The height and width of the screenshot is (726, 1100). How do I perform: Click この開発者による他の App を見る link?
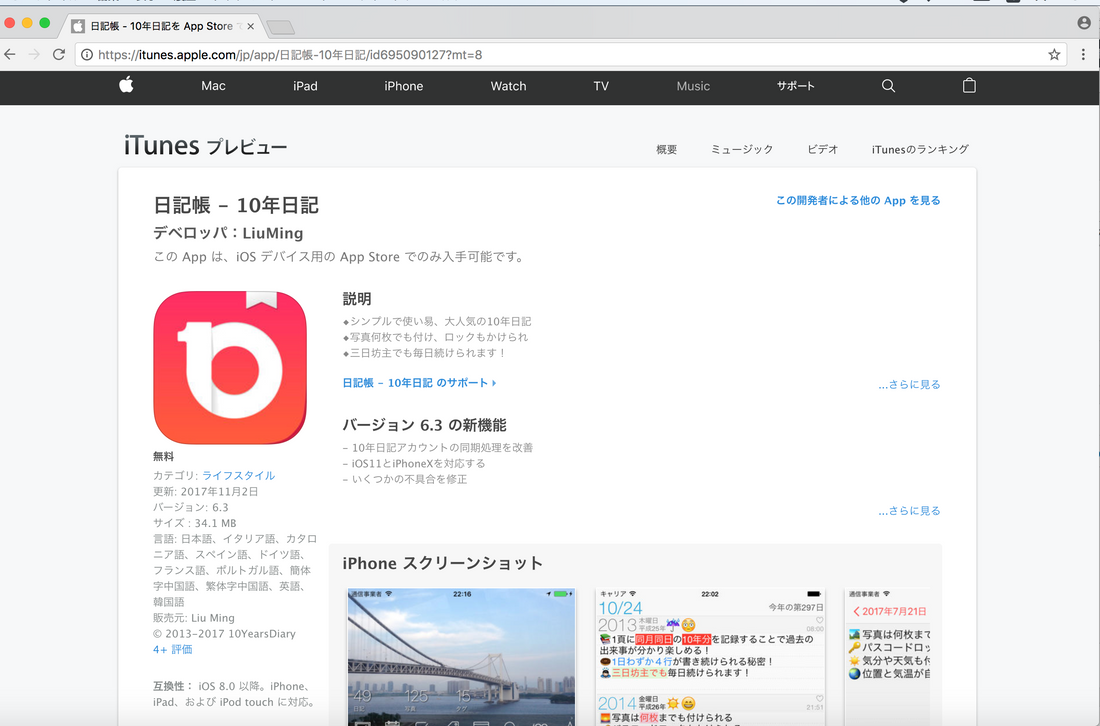858,201
